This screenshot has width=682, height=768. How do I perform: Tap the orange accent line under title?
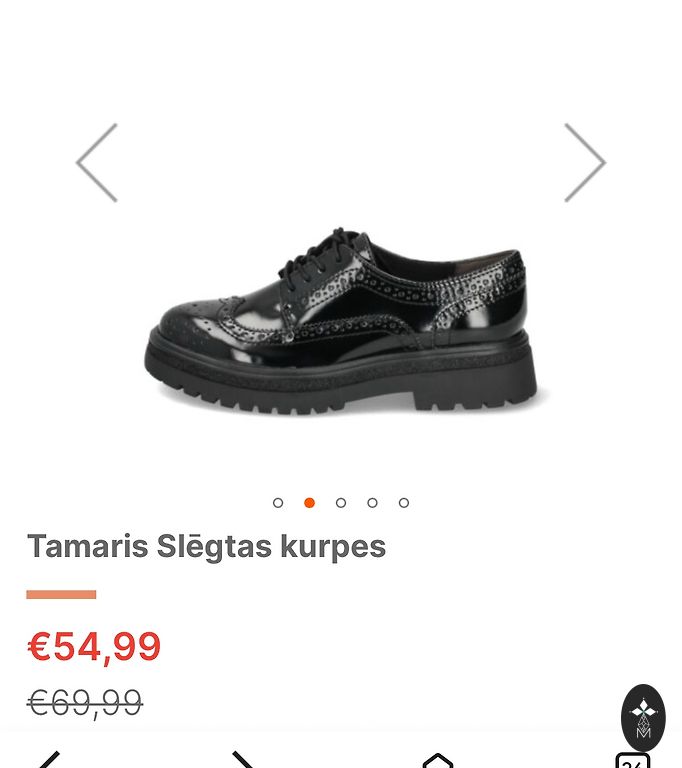click(x=61, y=595)
